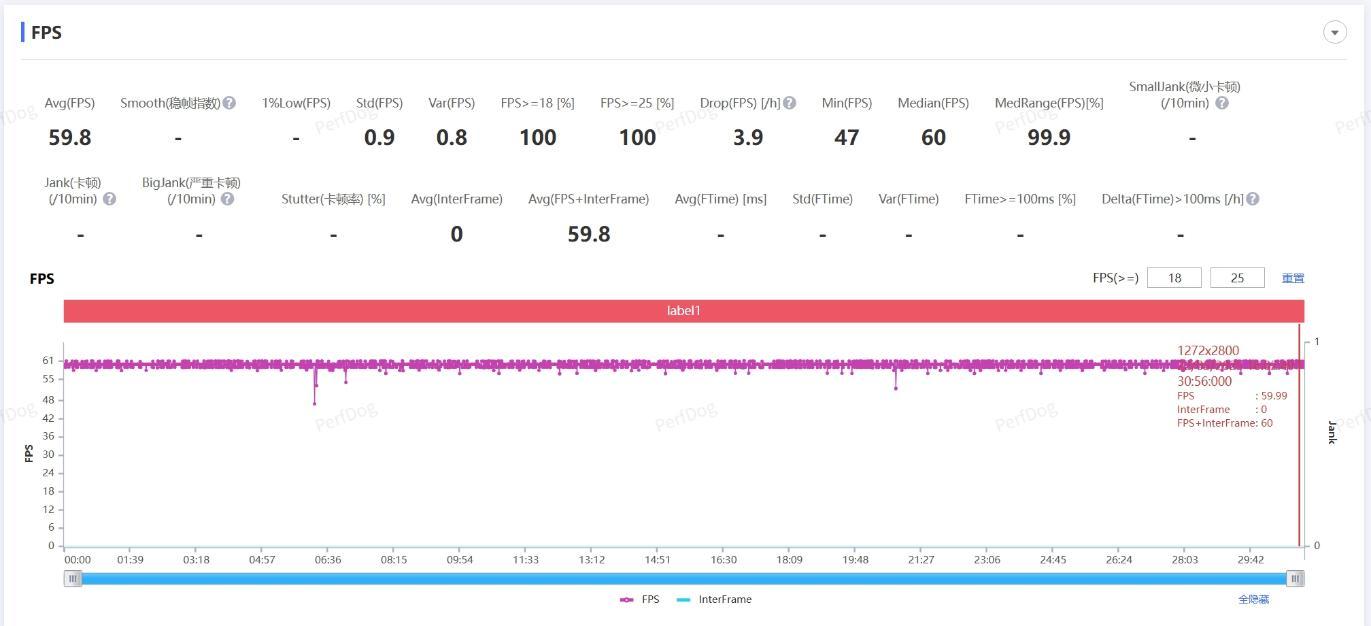Grab the right handle of the time range slider
Screen dimensions: 1371x626
coord(1295,578)
